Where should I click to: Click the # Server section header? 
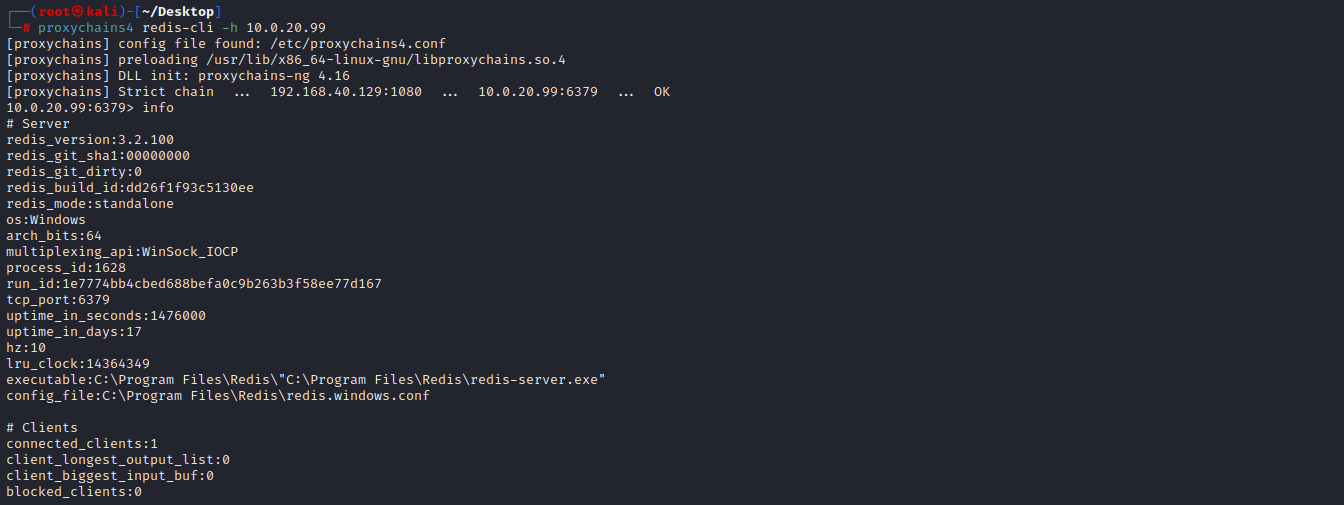coord(38,124)
